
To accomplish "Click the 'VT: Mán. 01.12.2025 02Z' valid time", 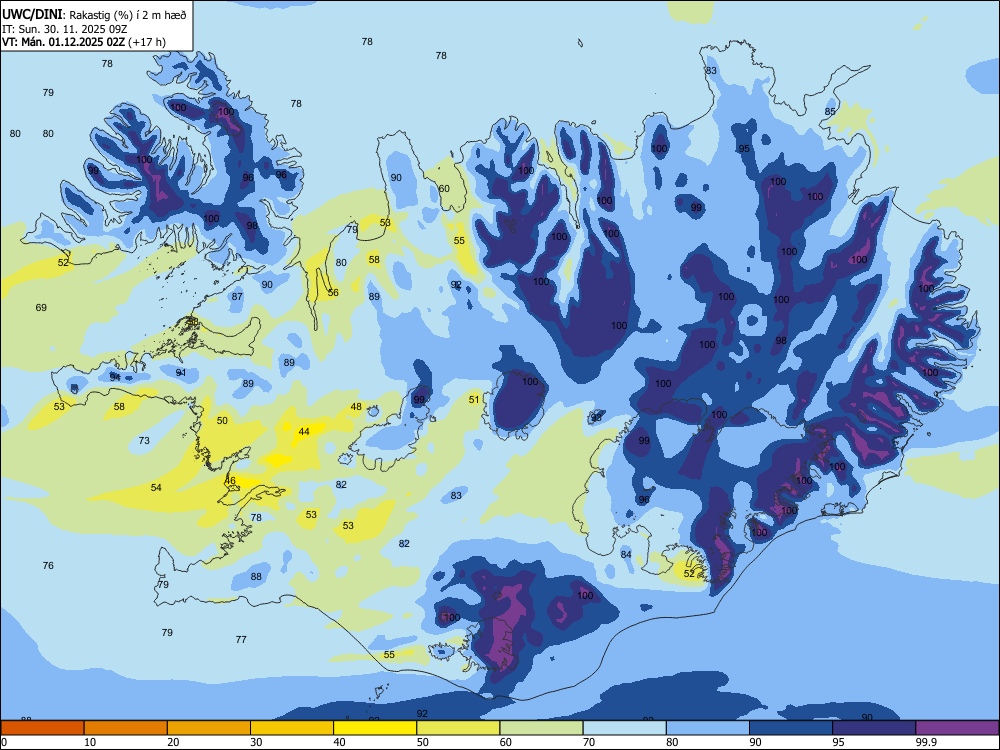I will tap(64, 42).
